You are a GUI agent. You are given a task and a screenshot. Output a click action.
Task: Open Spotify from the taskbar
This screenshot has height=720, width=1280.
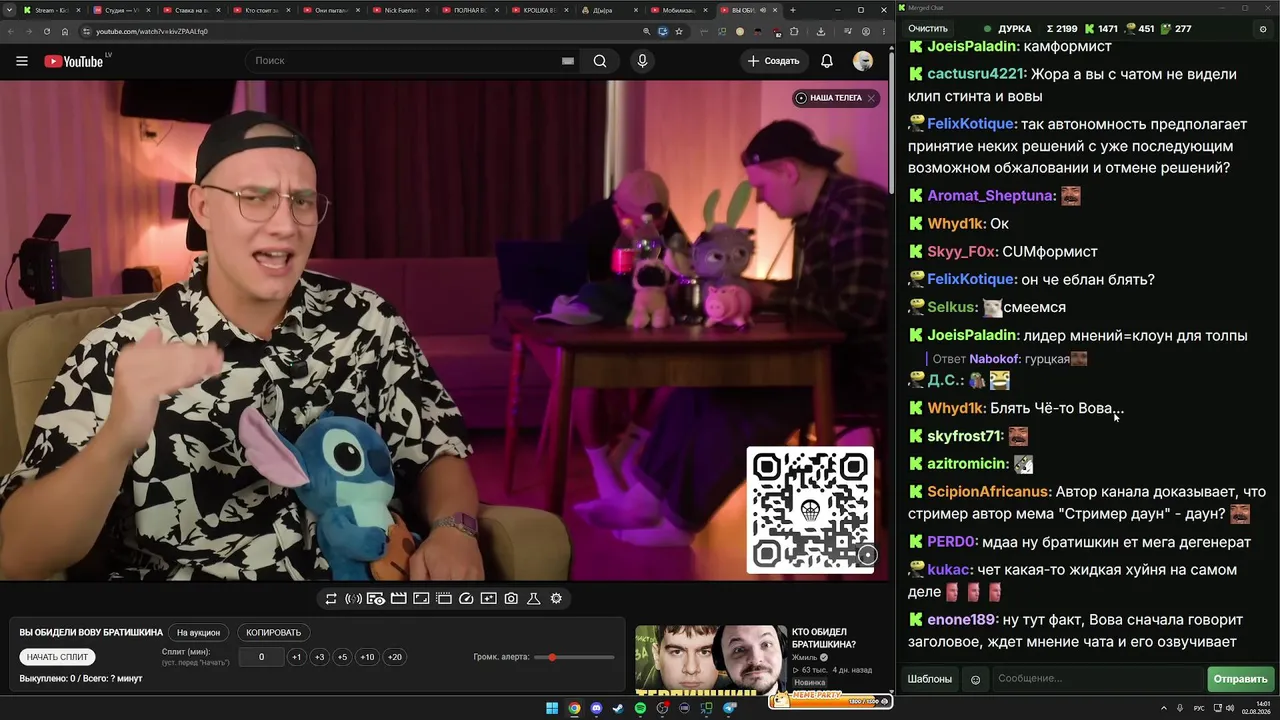[x=640, y=709]
